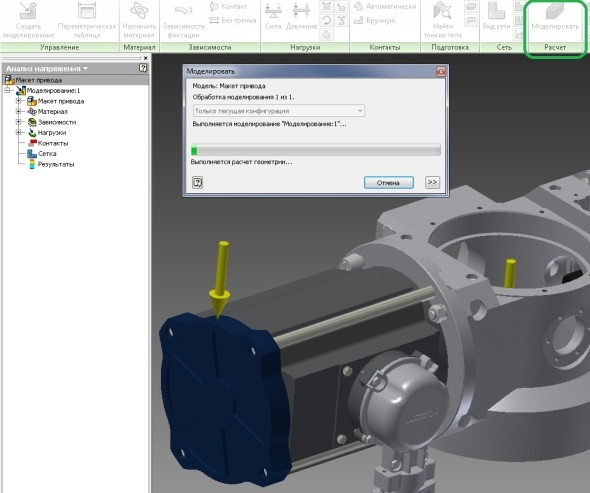Click the moment load icon with circular arrow
This screenshot has width=590, height=493.
(x=326, y=20)
